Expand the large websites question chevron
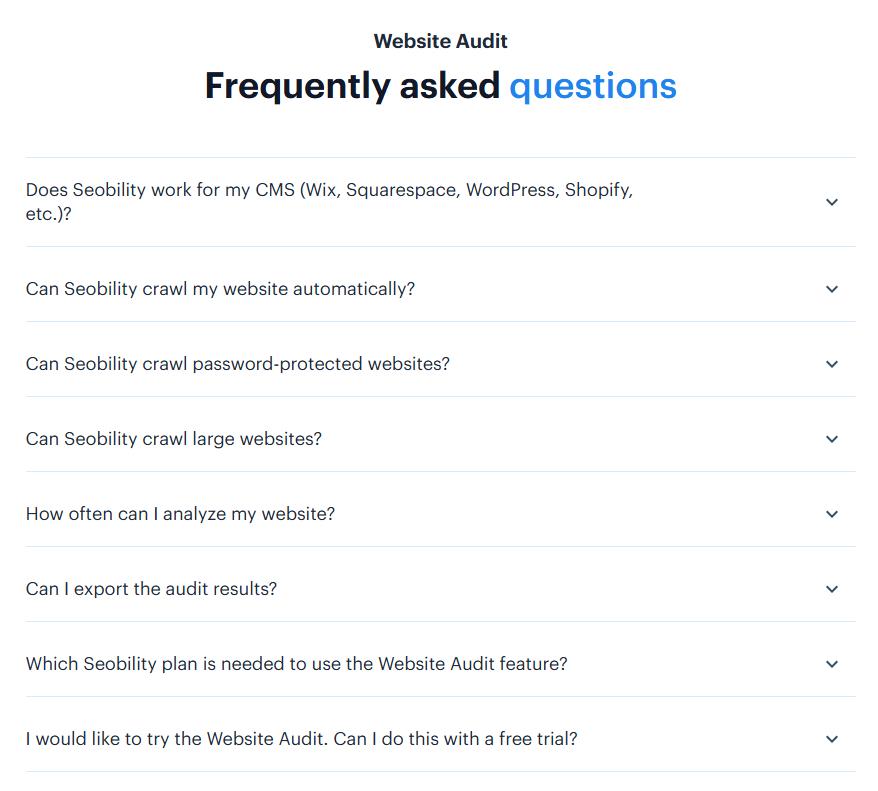Screen dimensions: 878x791 [x=832, y=439]
